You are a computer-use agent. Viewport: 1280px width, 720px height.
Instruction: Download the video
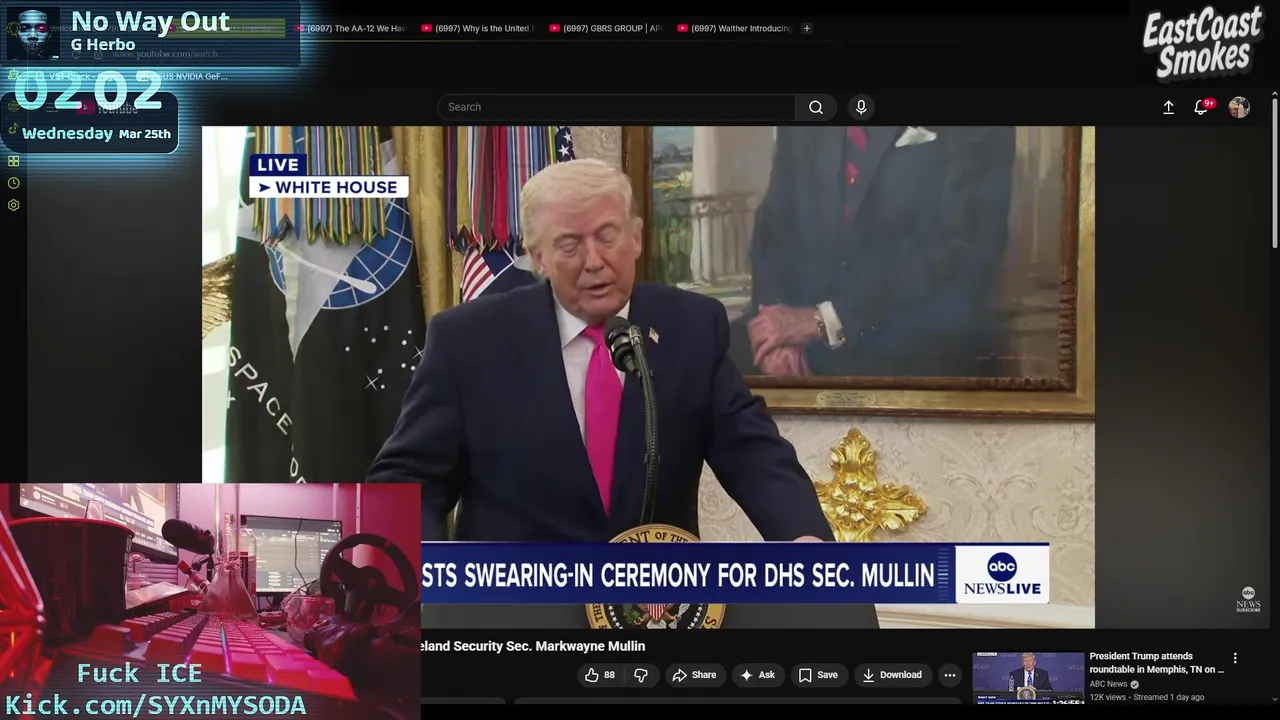coord(892,675)
